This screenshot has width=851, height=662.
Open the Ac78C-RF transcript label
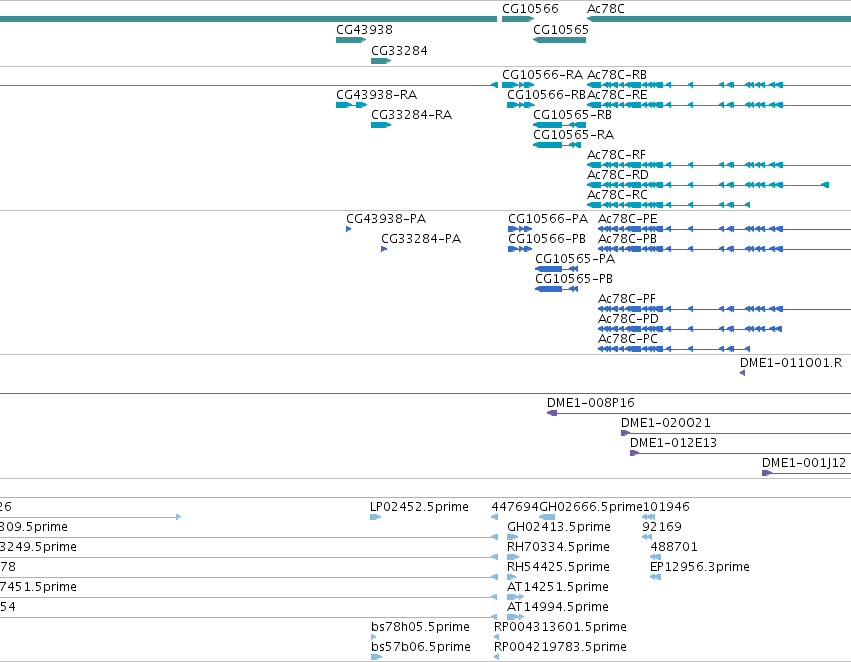click(616, 155)
